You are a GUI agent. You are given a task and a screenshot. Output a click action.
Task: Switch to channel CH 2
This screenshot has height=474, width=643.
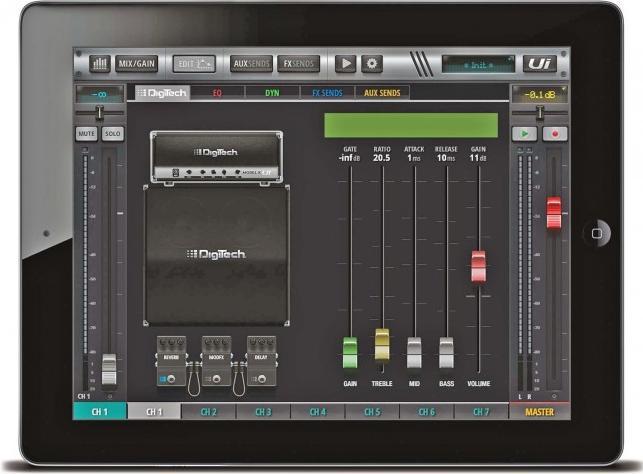click(209, 412)
